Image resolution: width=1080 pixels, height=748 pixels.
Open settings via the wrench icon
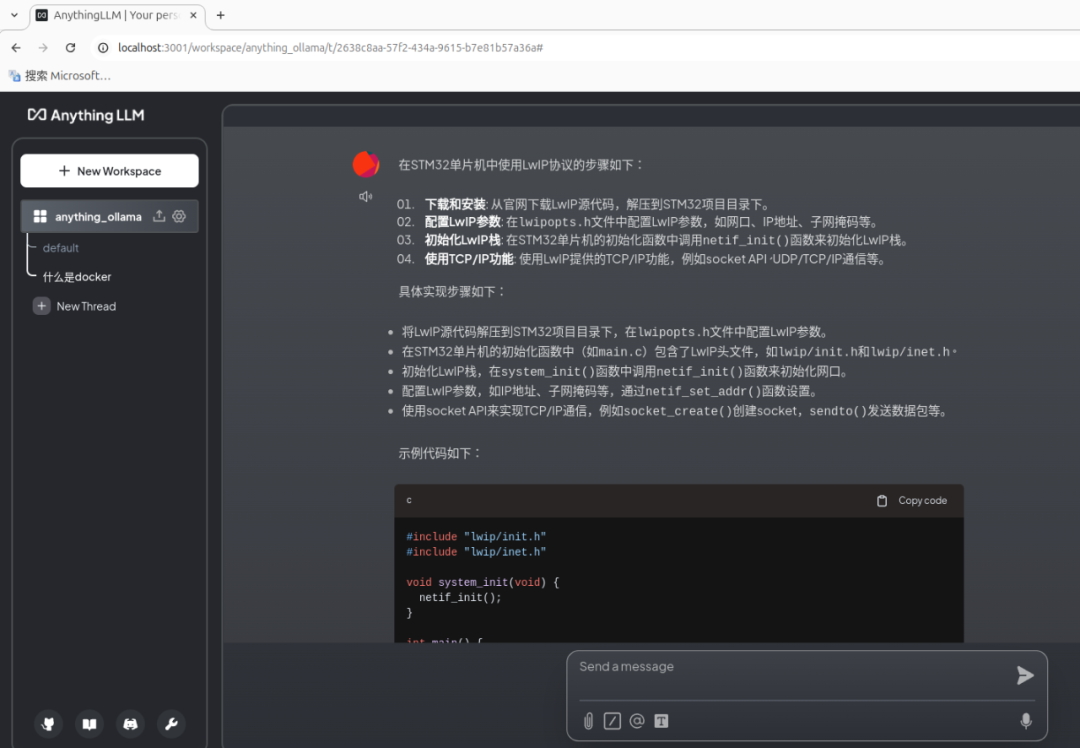170,724
